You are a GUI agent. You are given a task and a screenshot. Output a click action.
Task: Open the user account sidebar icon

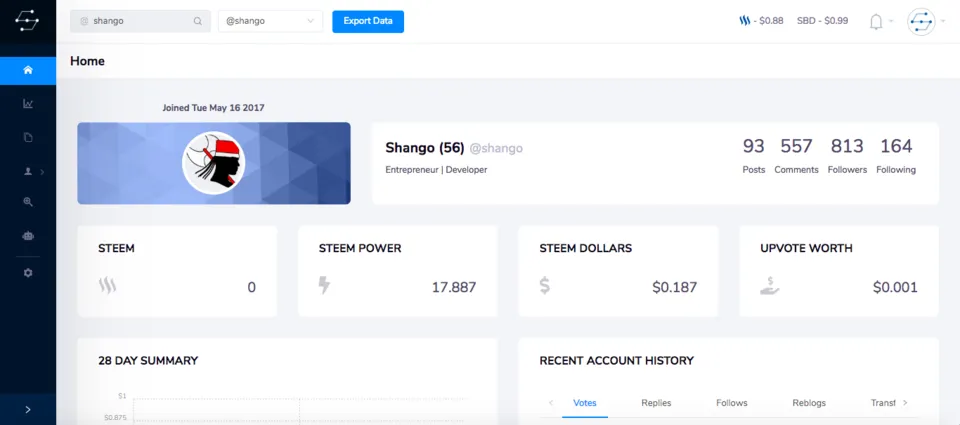click(28, 172)
